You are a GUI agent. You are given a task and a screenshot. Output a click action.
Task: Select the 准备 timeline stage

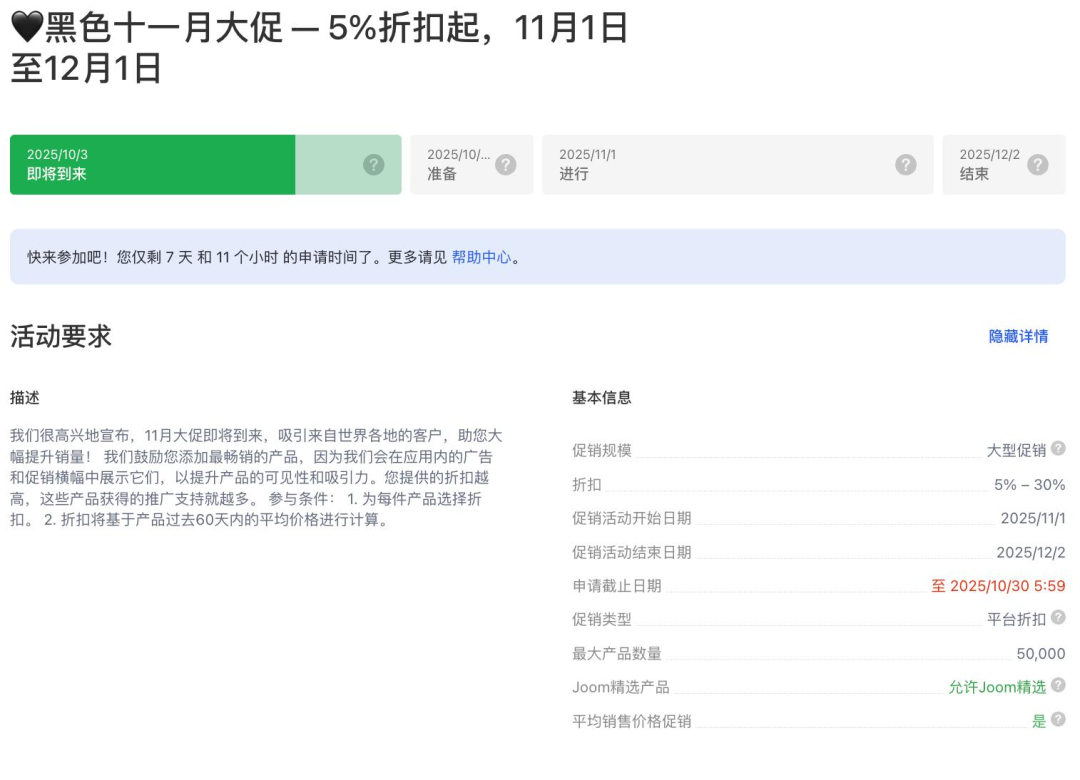click(455, 164)
